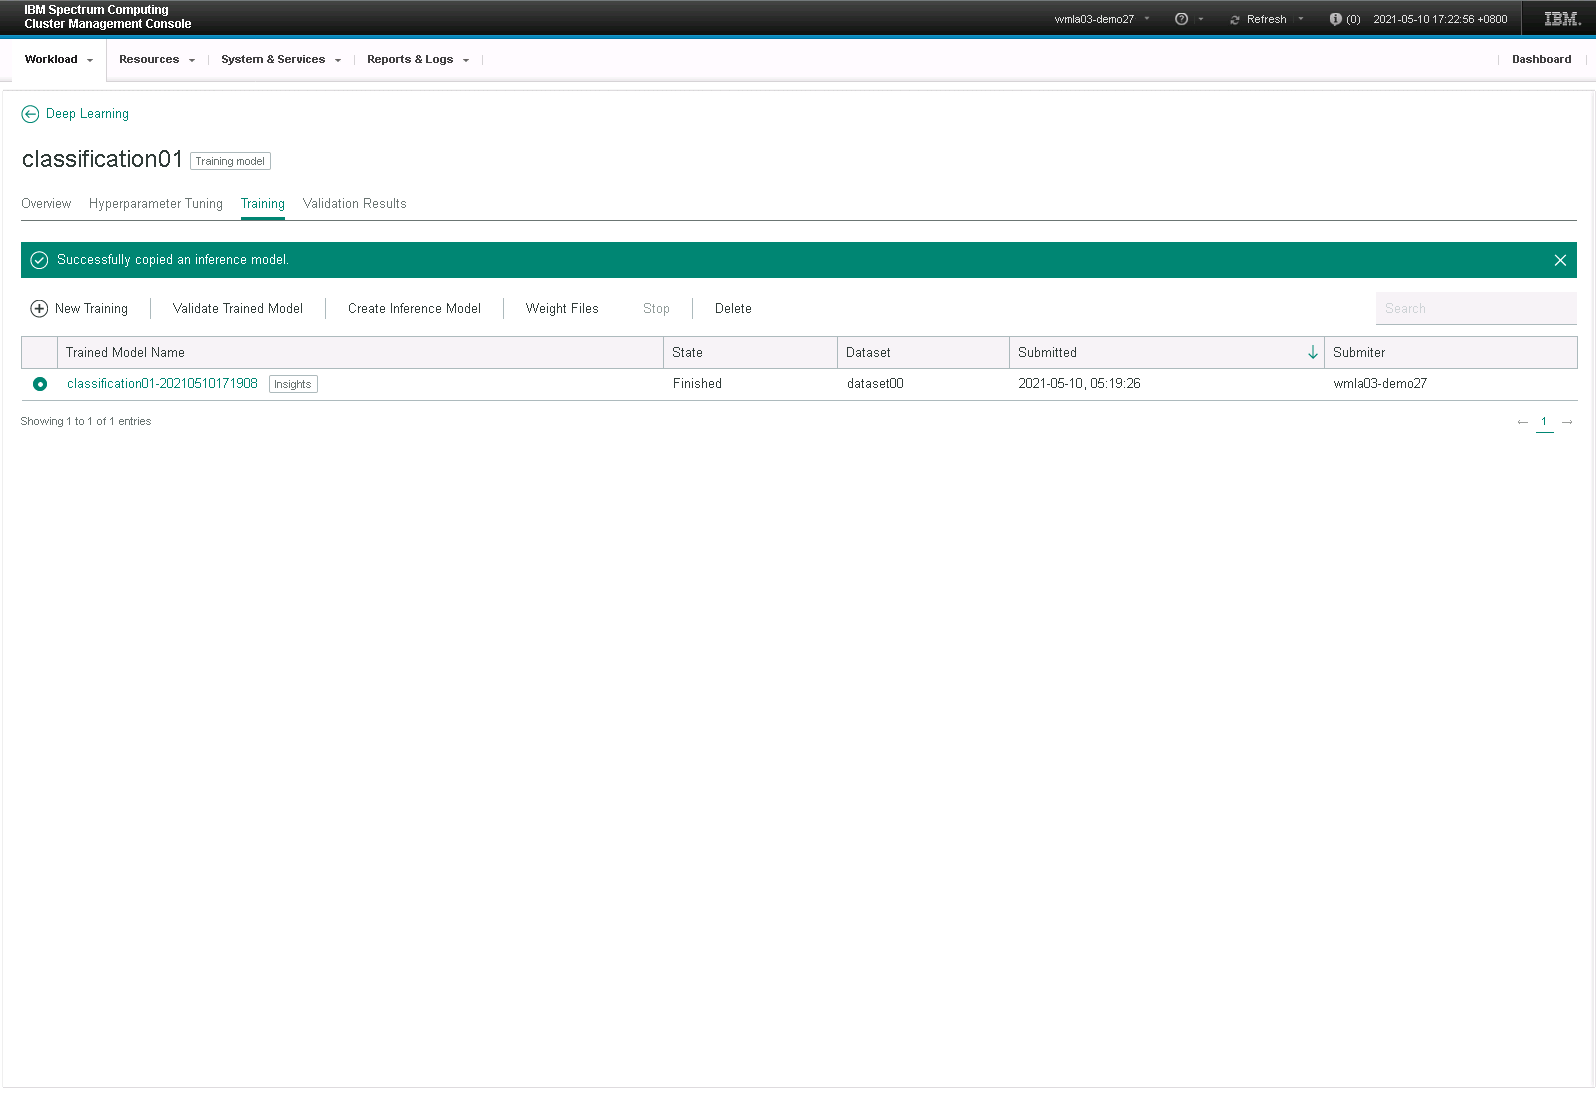Click the Showing 1 to 1 of 1 entries text
The image size is (1596, 1098).
coord(86,422)
